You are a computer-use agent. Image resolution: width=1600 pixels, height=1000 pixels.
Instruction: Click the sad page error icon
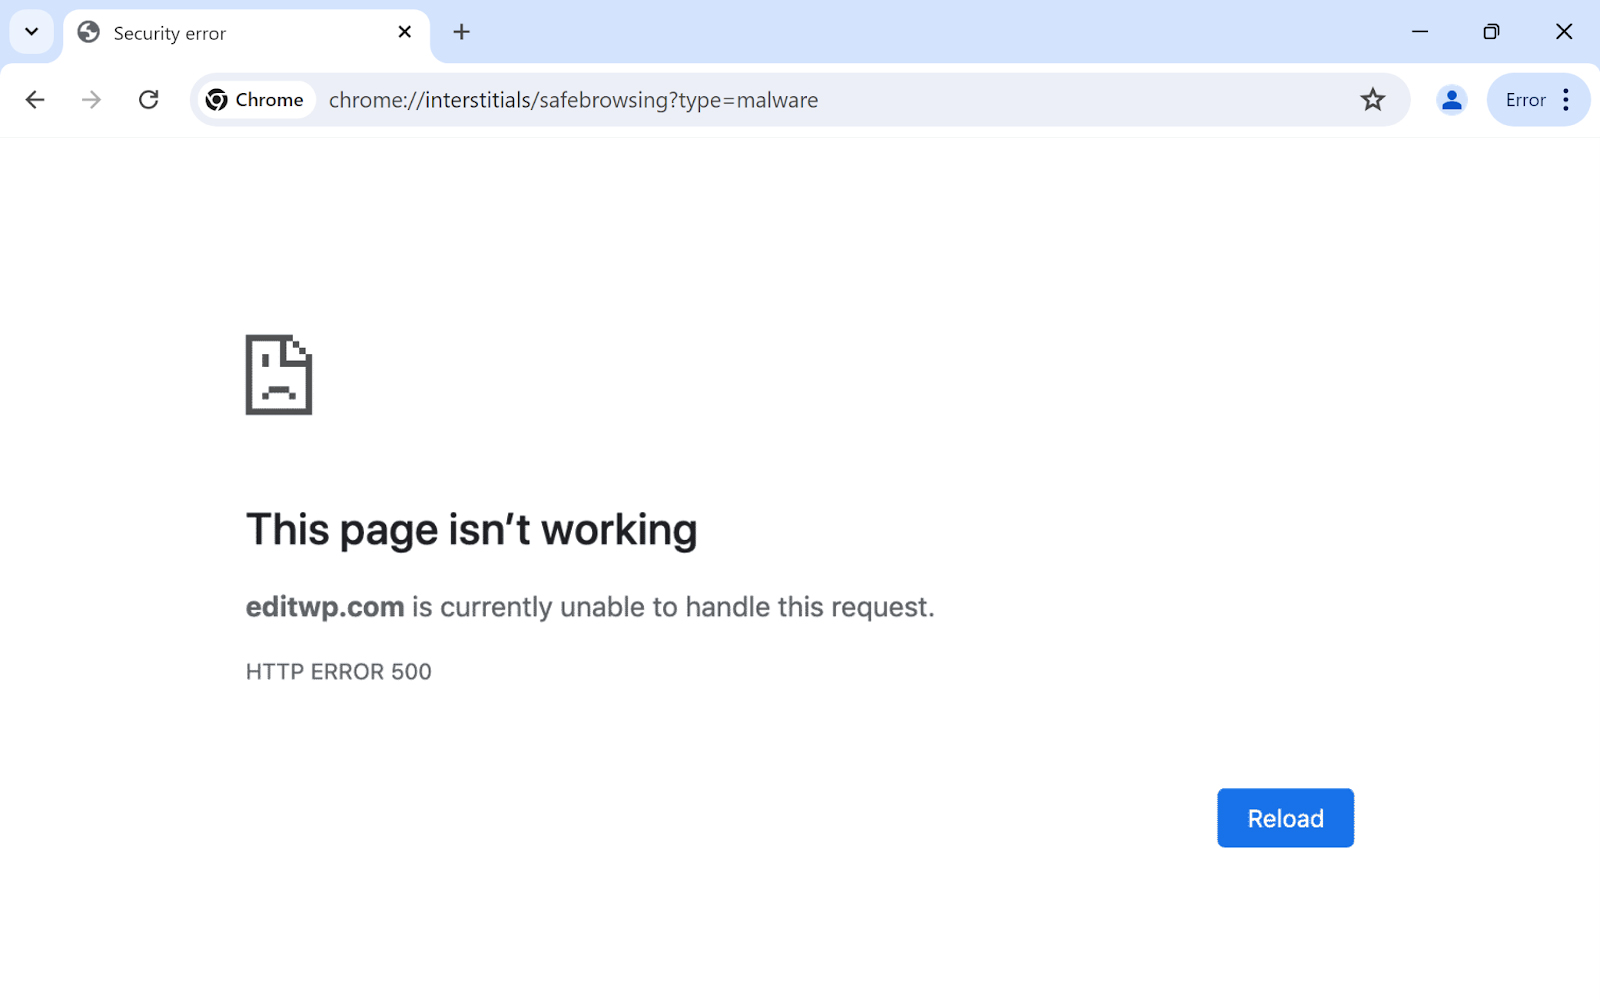(x=279, y=375)
